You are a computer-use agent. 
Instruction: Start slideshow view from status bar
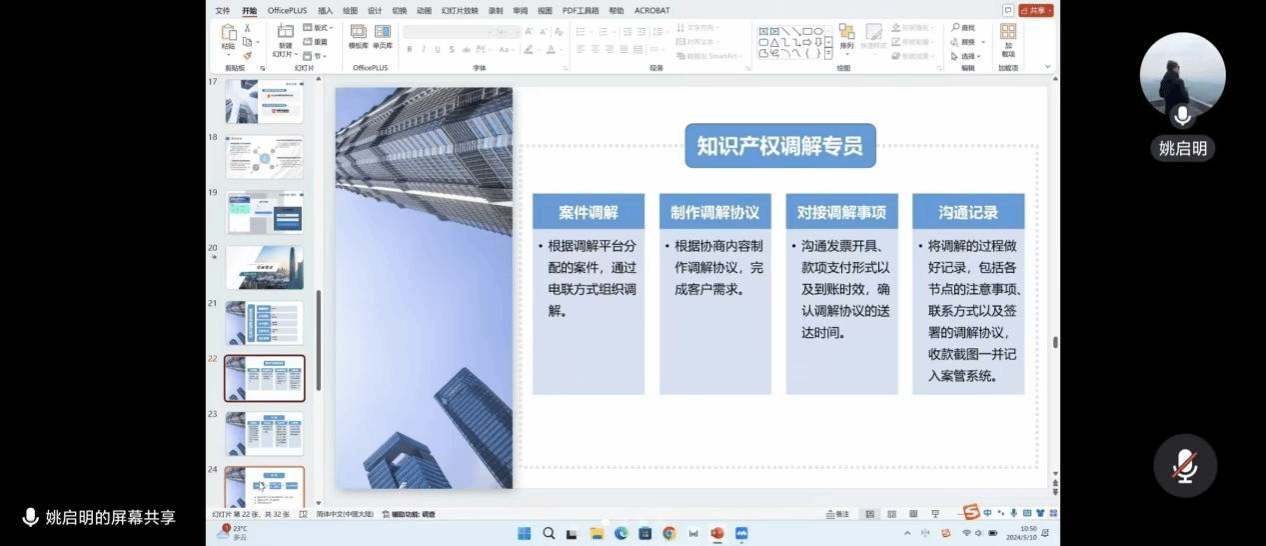pos(935,514)
